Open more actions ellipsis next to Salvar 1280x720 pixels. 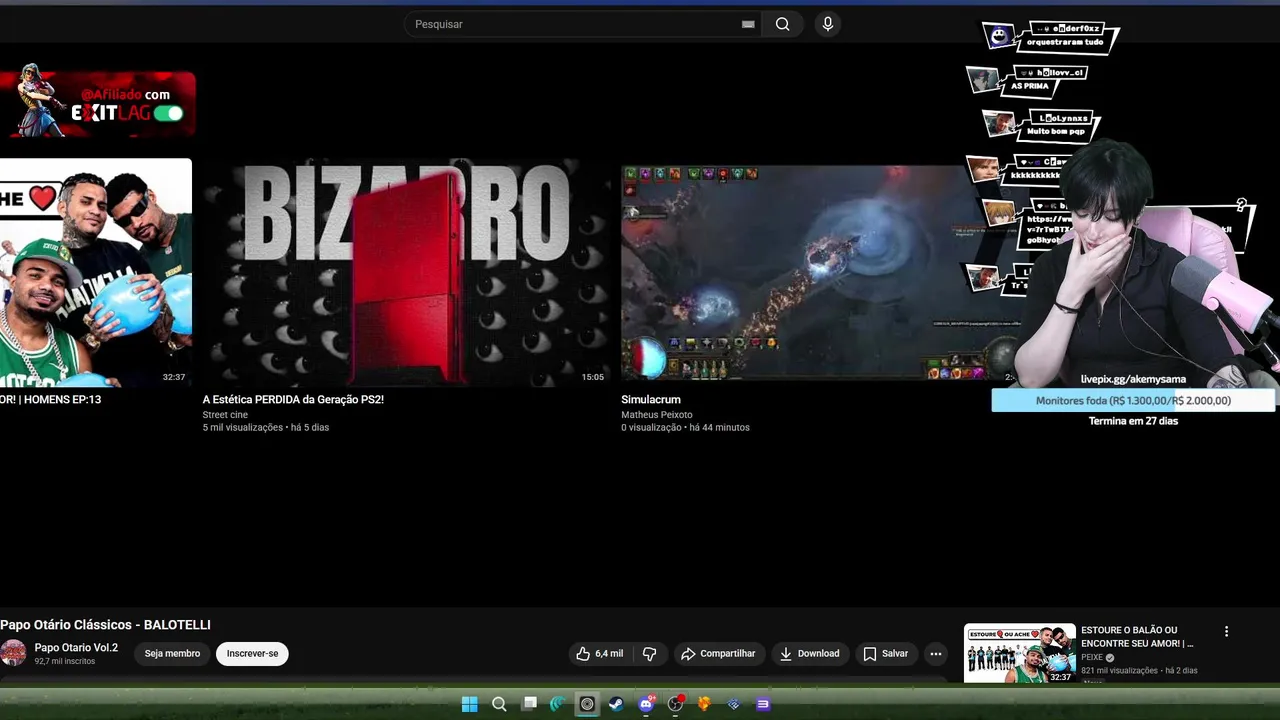pos(936,653)
